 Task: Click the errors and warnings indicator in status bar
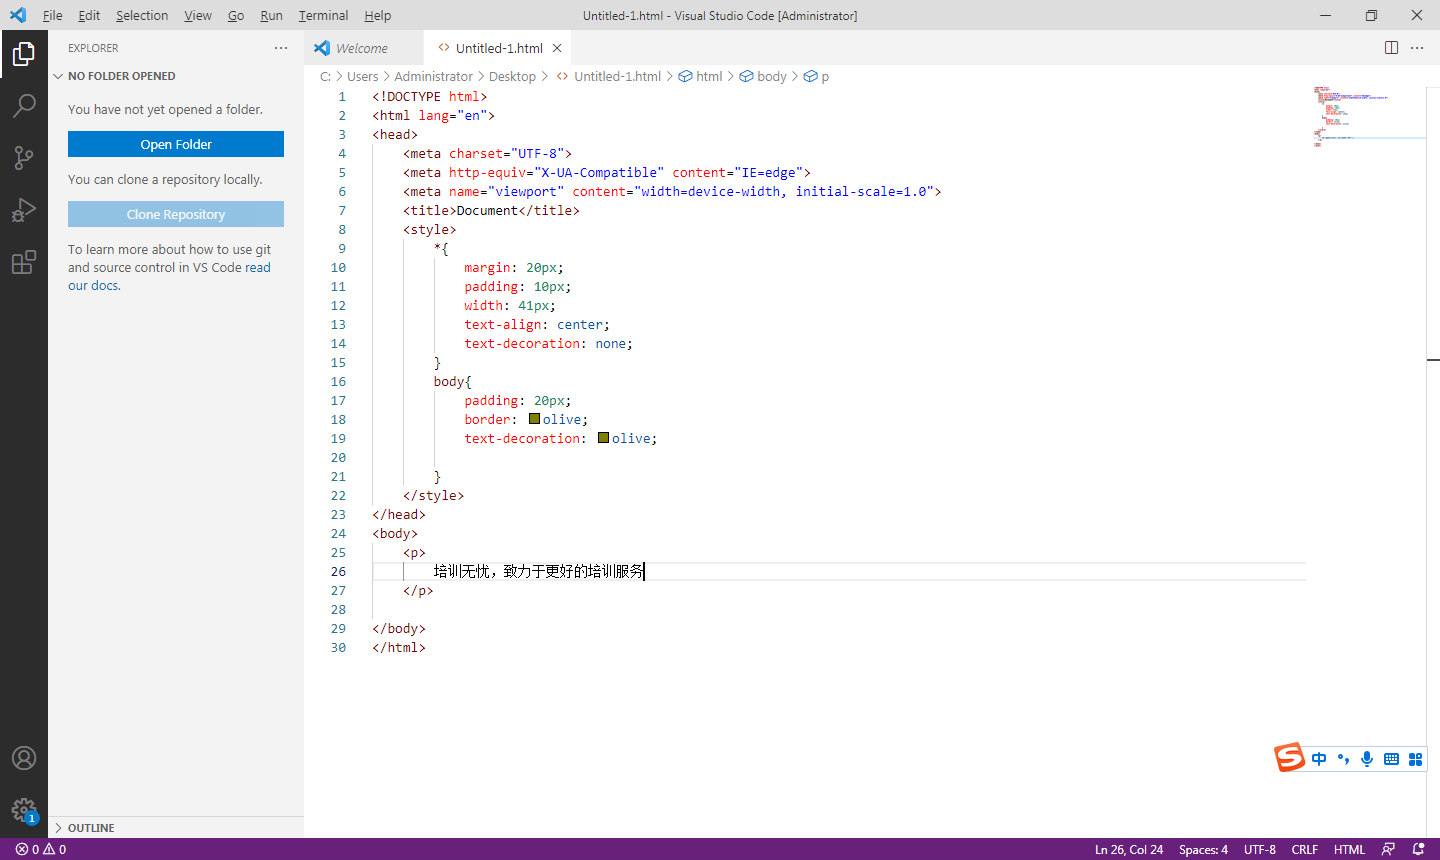pos(38,848)
